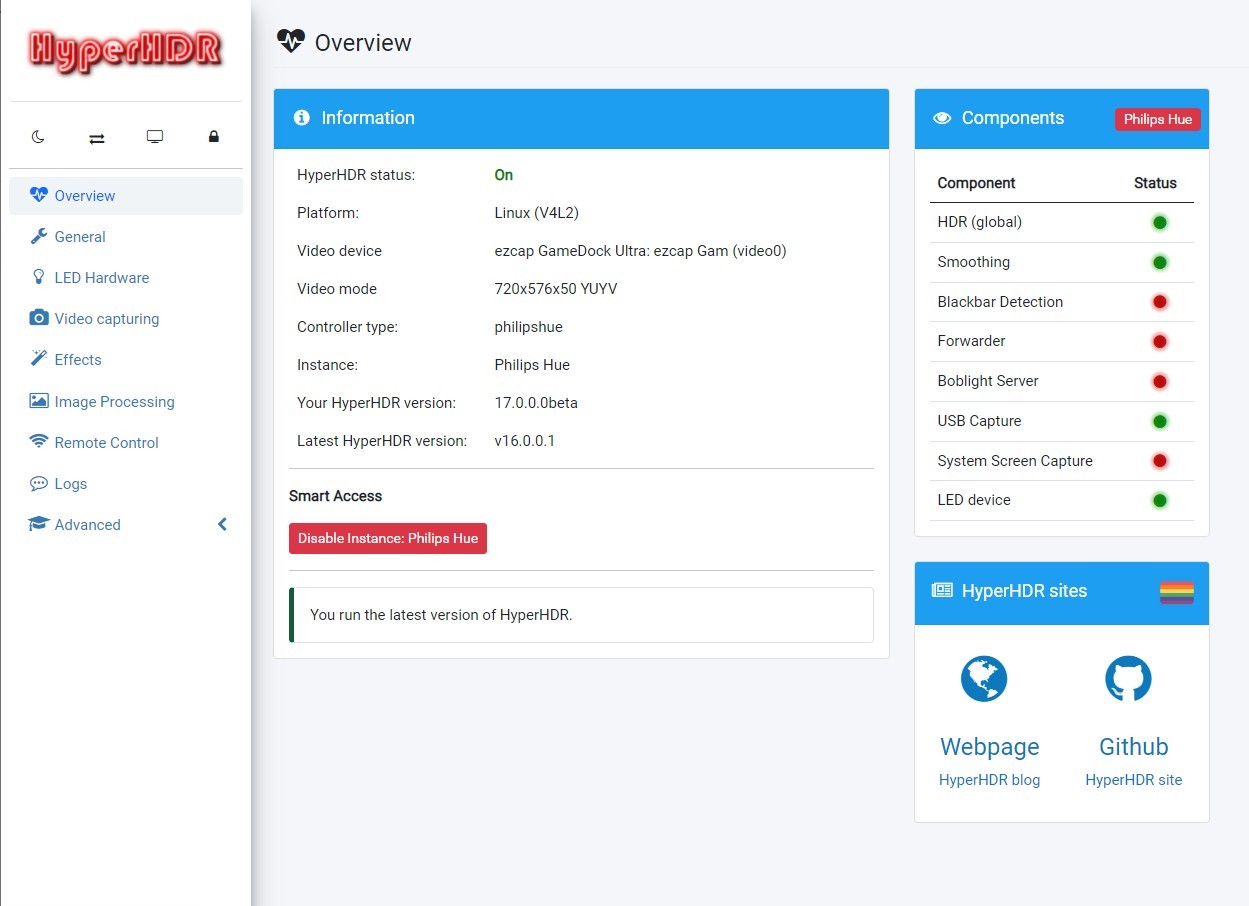The image size is (1249, 906).
Task: Click the Component column header
Action: (976, 183)
